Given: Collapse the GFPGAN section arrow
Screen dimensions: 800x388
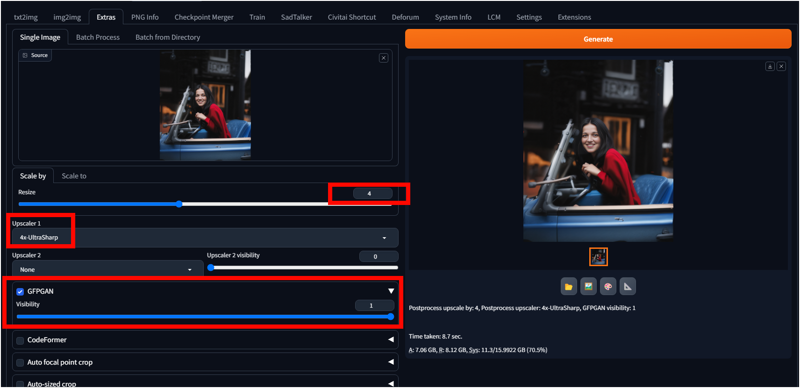Looking at the screenshot, I should pos(391,291).
